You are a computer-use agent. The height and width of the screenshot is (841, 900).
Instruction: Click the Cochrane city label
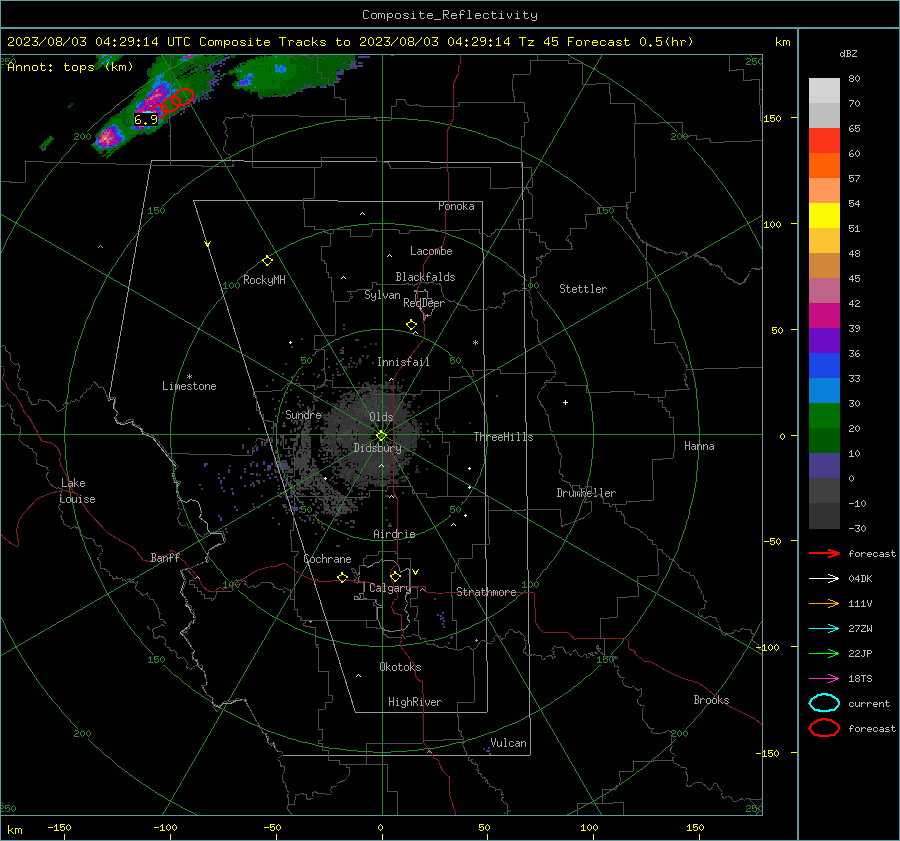coord(327,559)
